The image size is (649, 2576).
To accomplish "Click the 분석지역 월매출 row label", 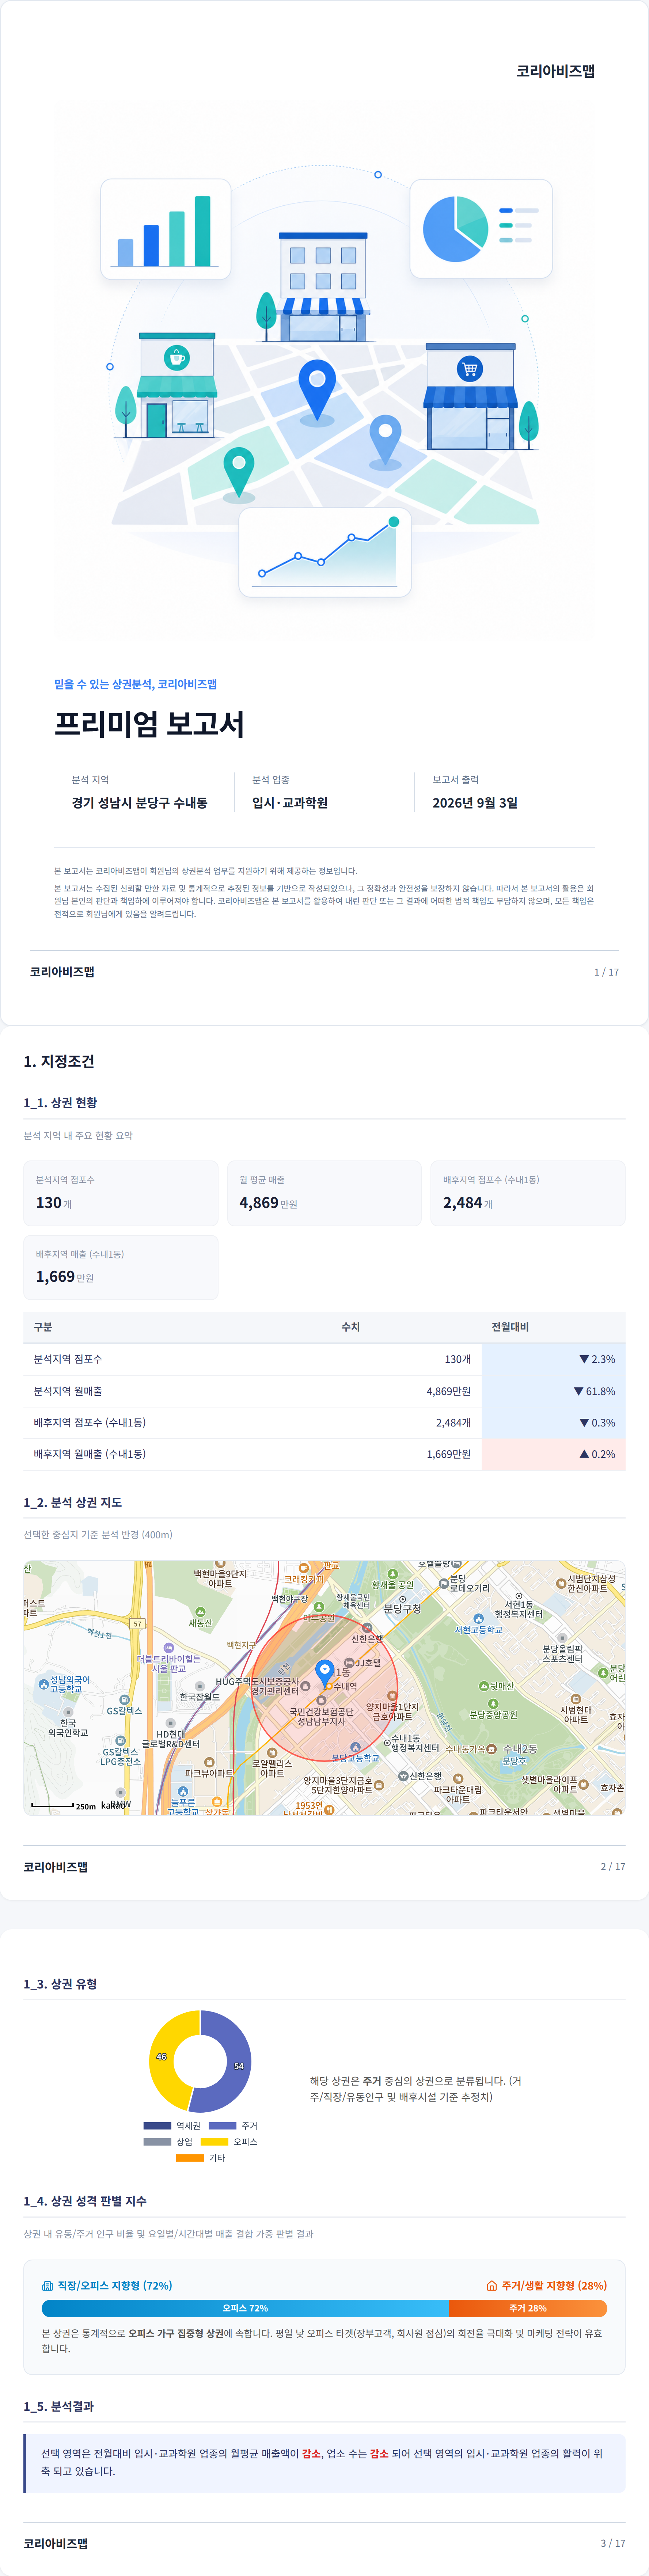I will click(68, 1391).
